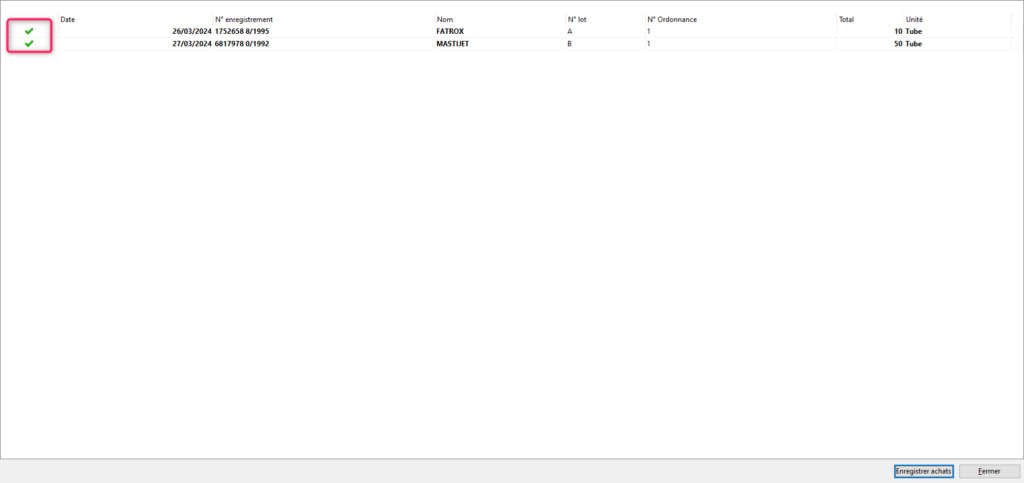Click the green checkmark on the FATROX row
Screen dimensions: 1024x483
(29, 32)
